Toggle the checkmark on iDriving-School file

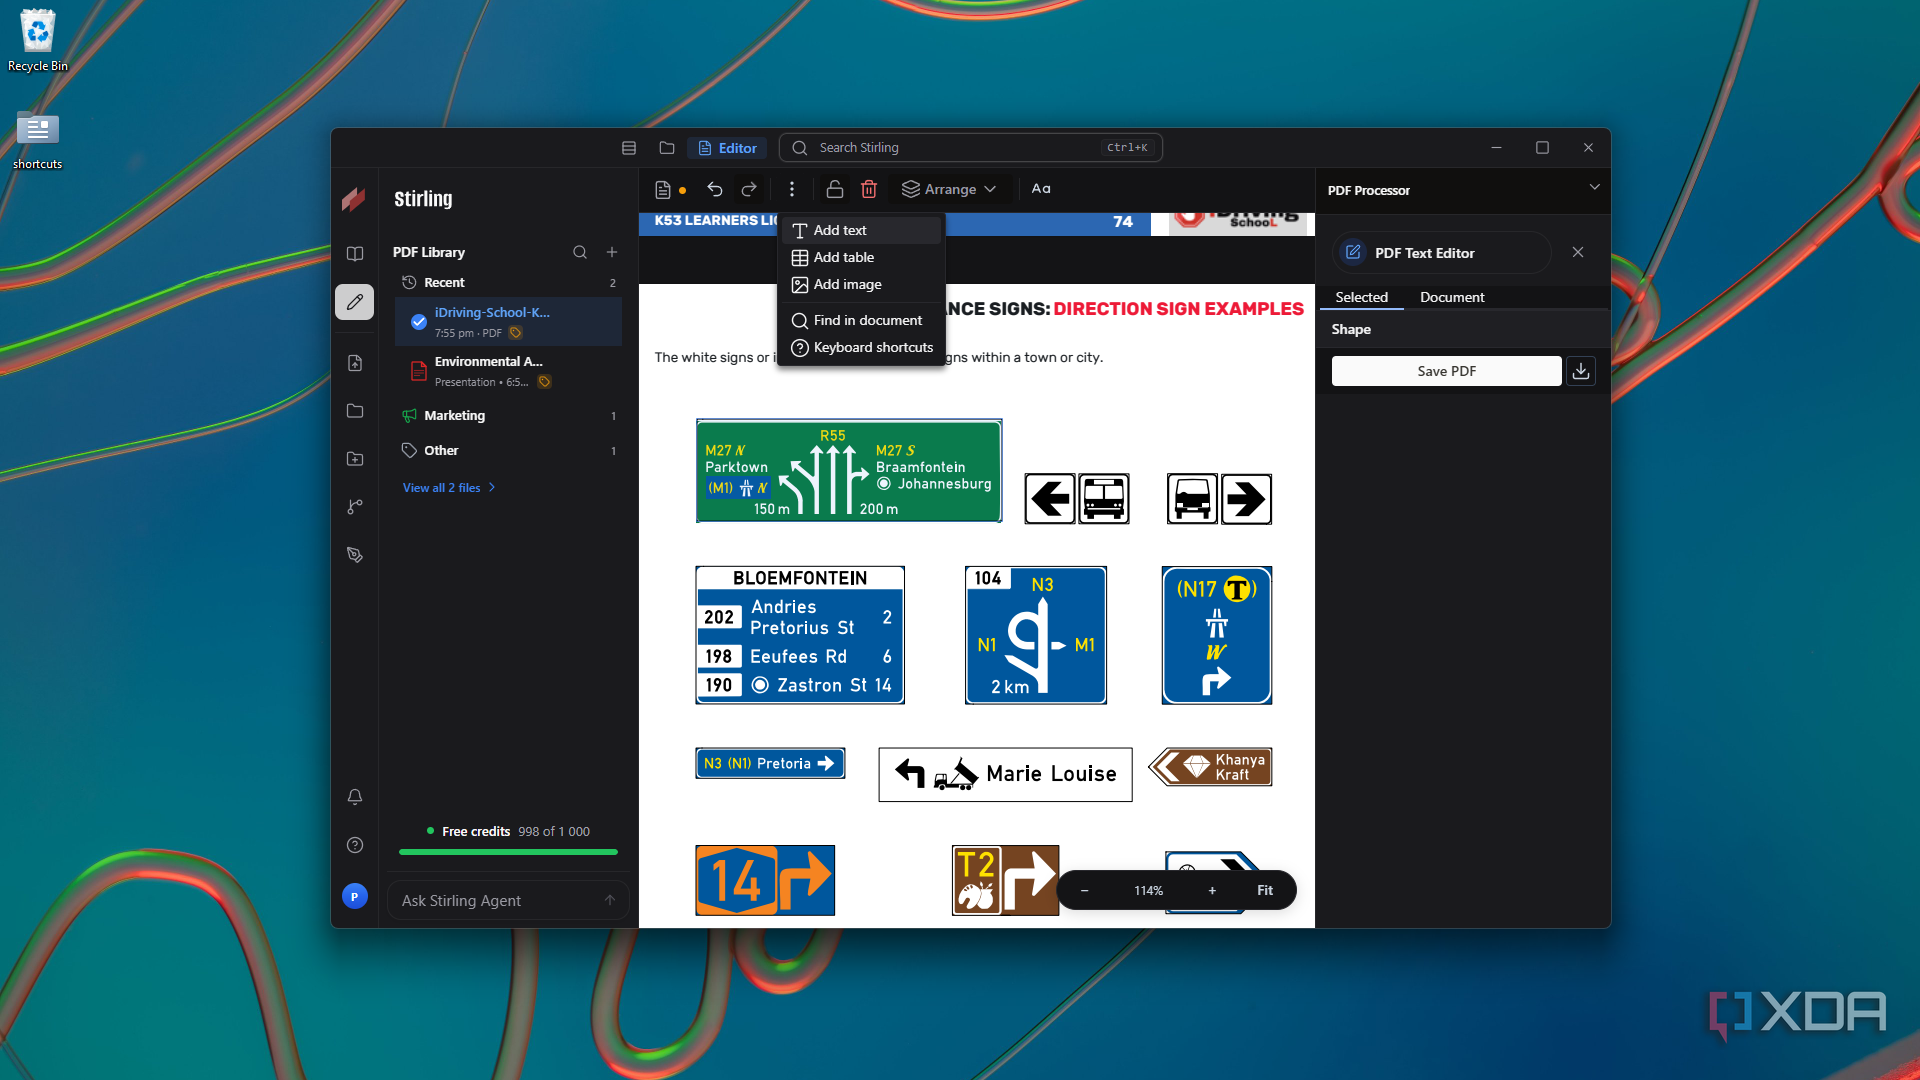[x=419, y=322]
